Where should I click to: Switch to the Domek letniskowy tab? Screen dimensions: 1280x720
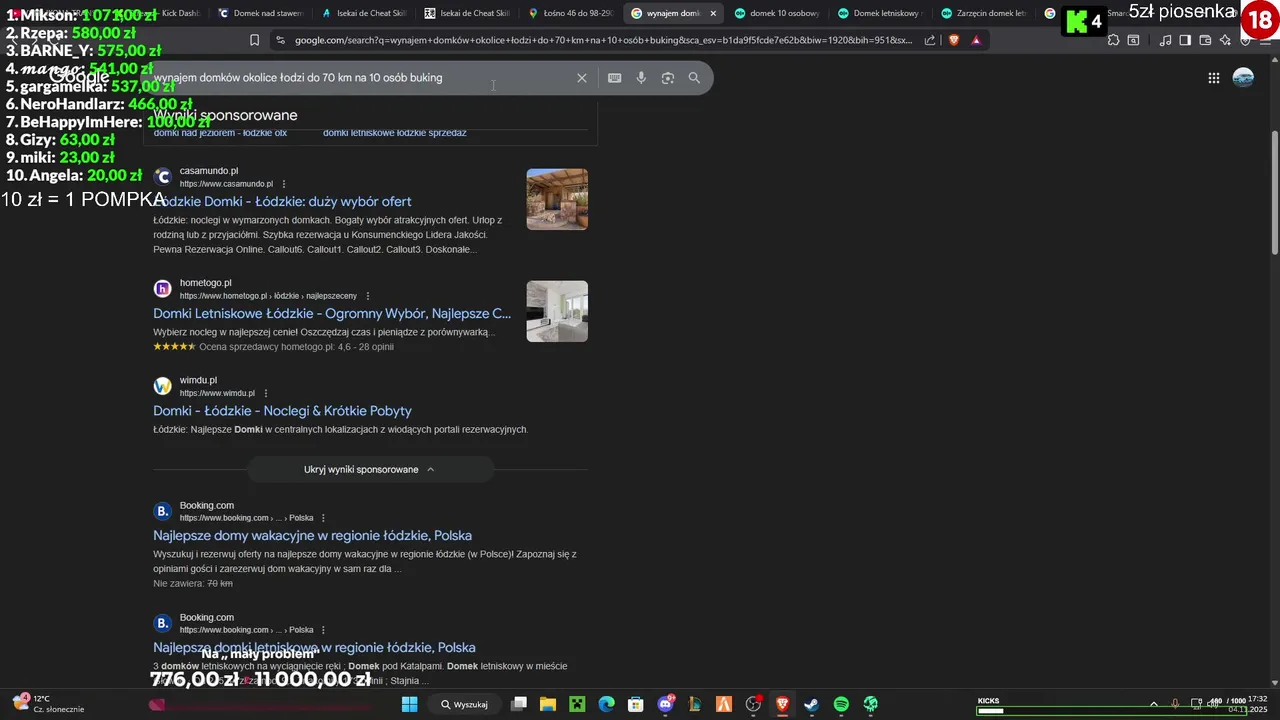(x=880, y=13)
